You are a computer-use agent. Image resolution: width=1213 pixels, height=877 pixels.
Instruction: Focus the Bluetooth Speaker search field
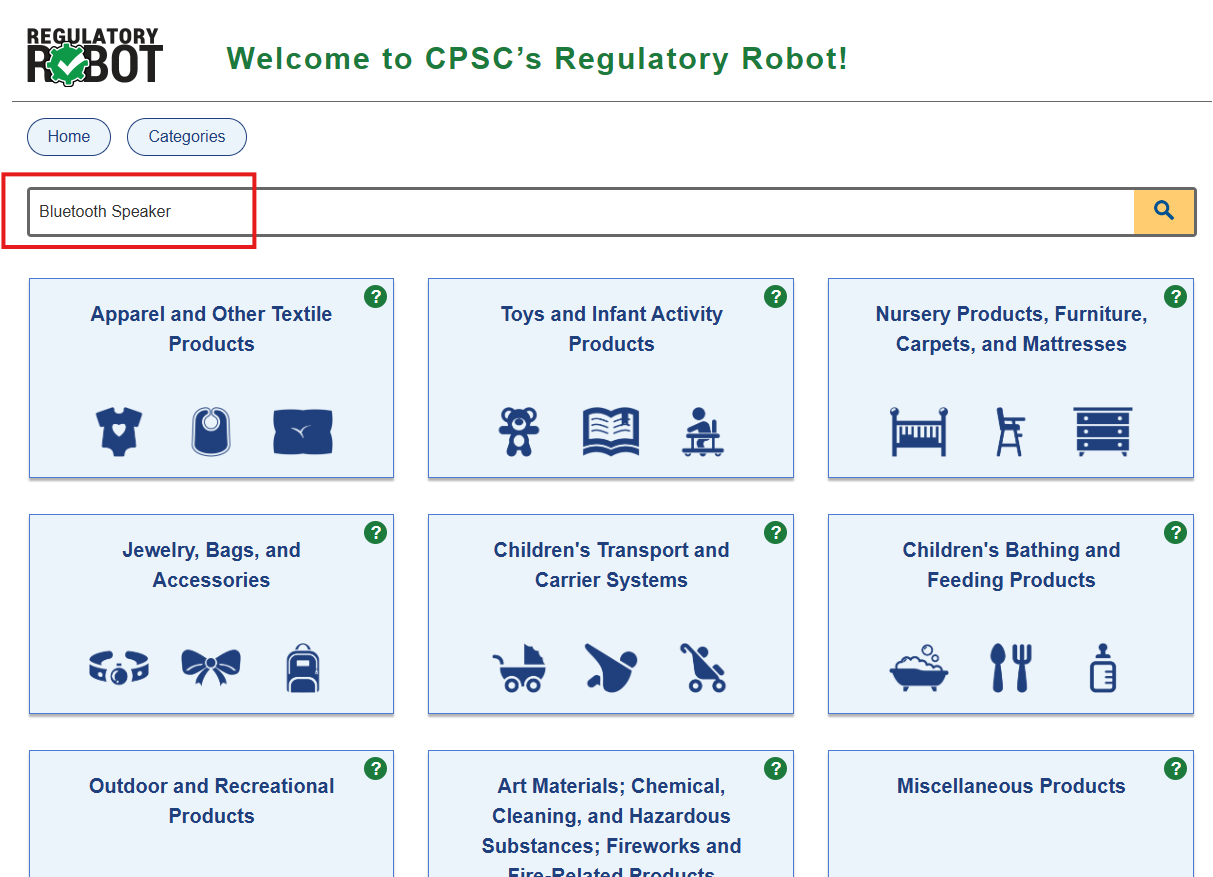(581, 211)
